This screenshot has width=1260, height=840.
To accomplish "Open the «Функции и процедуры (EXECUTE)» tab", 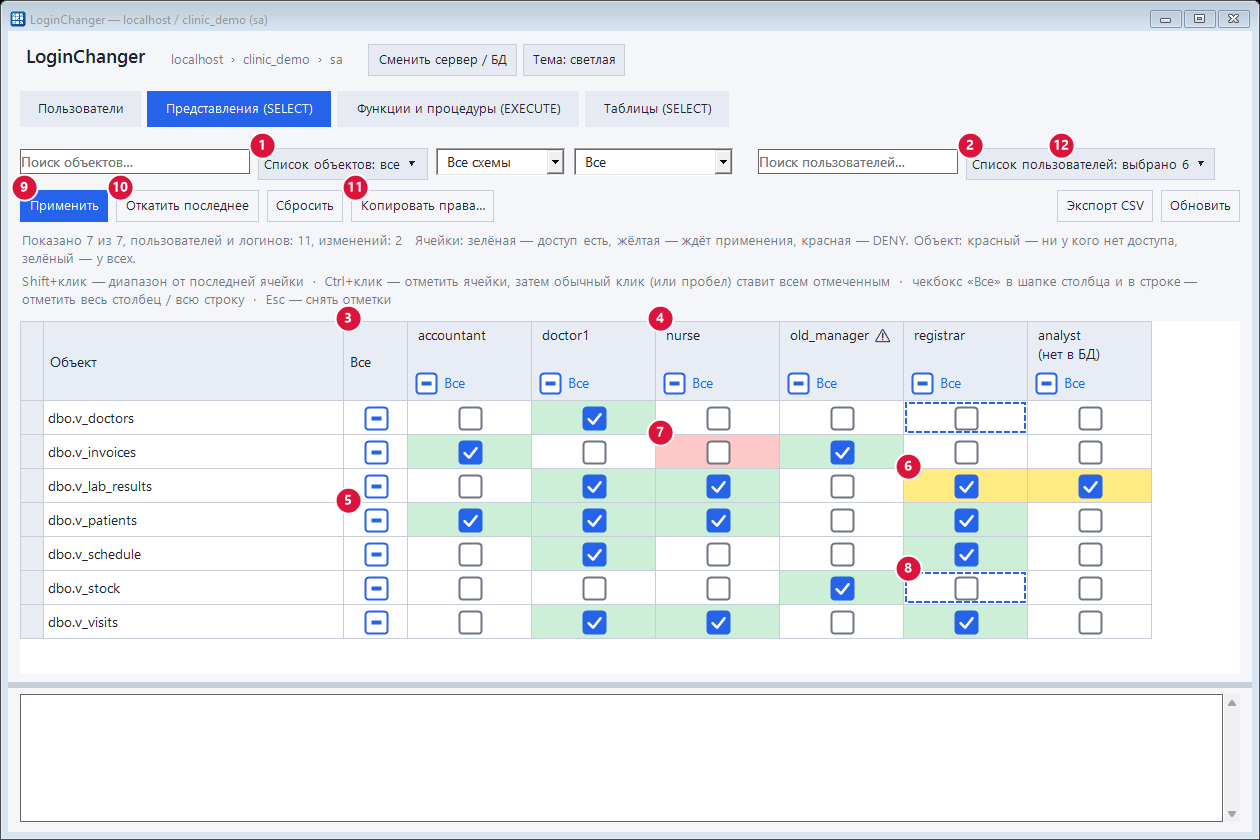I will 458,109.
